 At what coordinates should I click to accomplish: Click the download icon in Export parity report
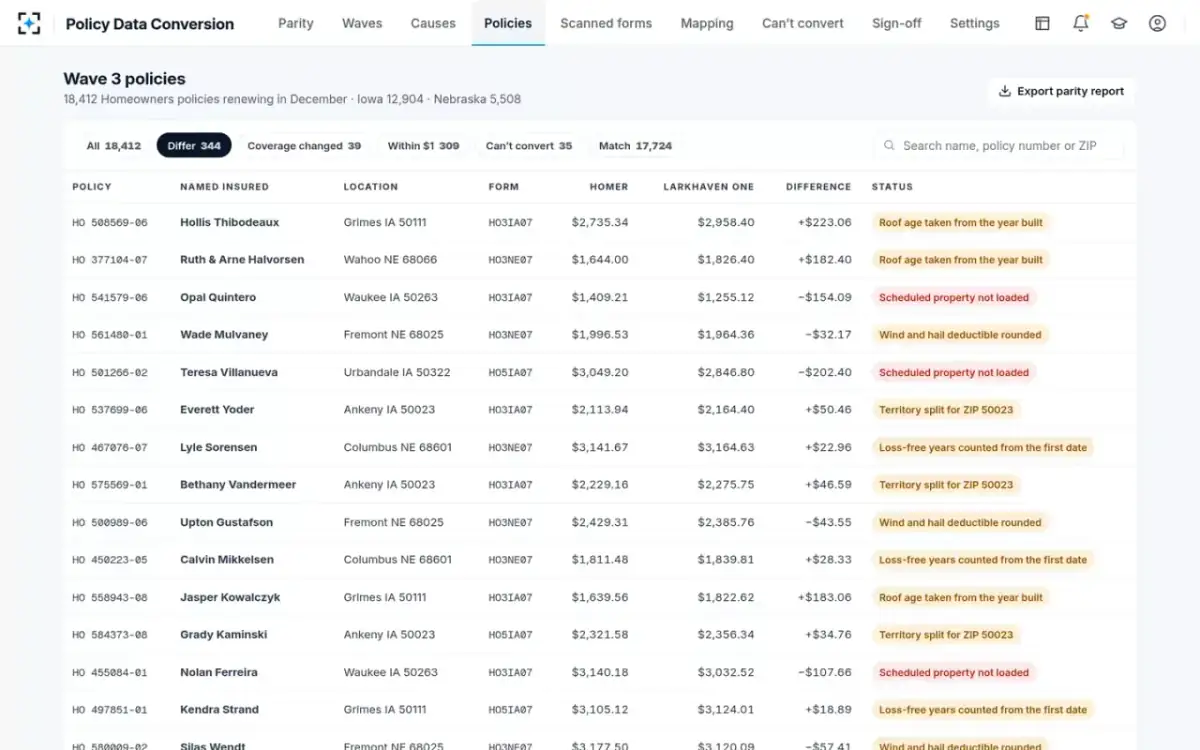click(x=1005, y=91)
